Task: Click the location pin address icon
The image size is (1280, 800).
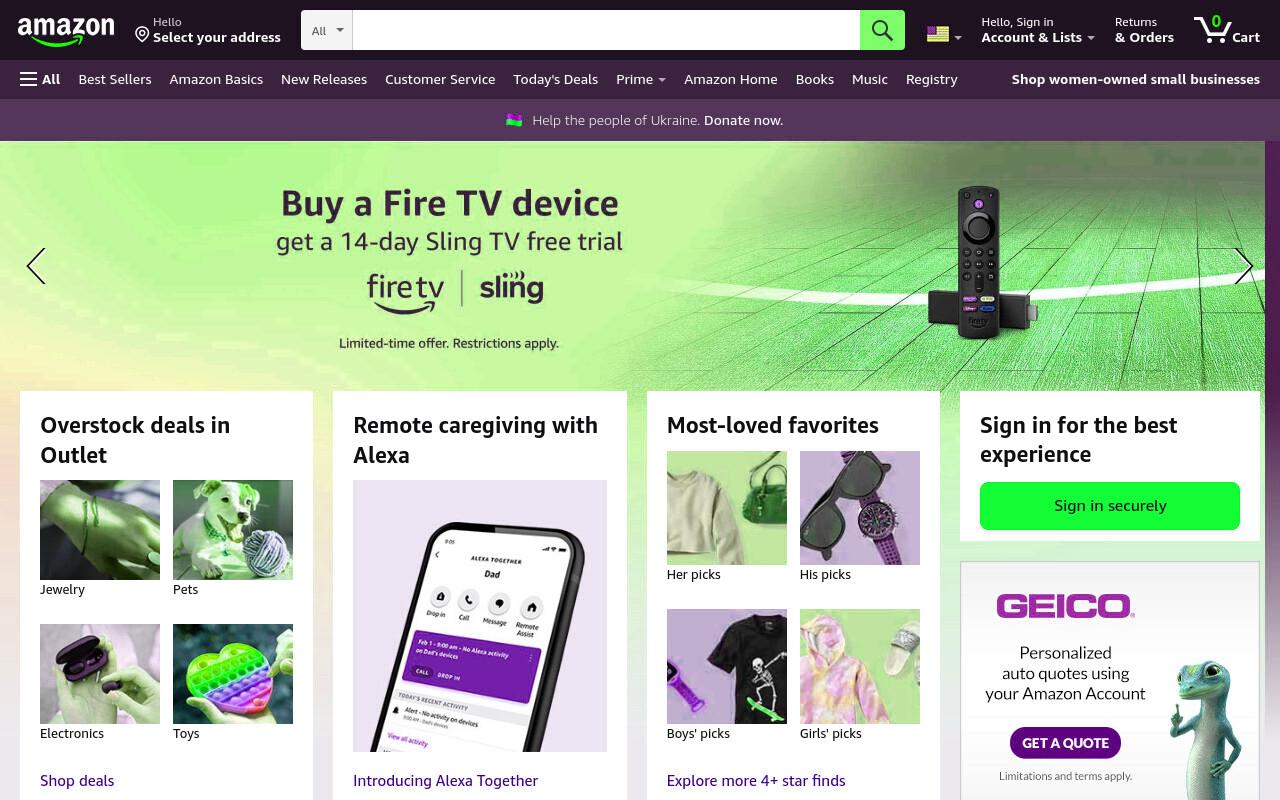Action: tap(142, 35)
